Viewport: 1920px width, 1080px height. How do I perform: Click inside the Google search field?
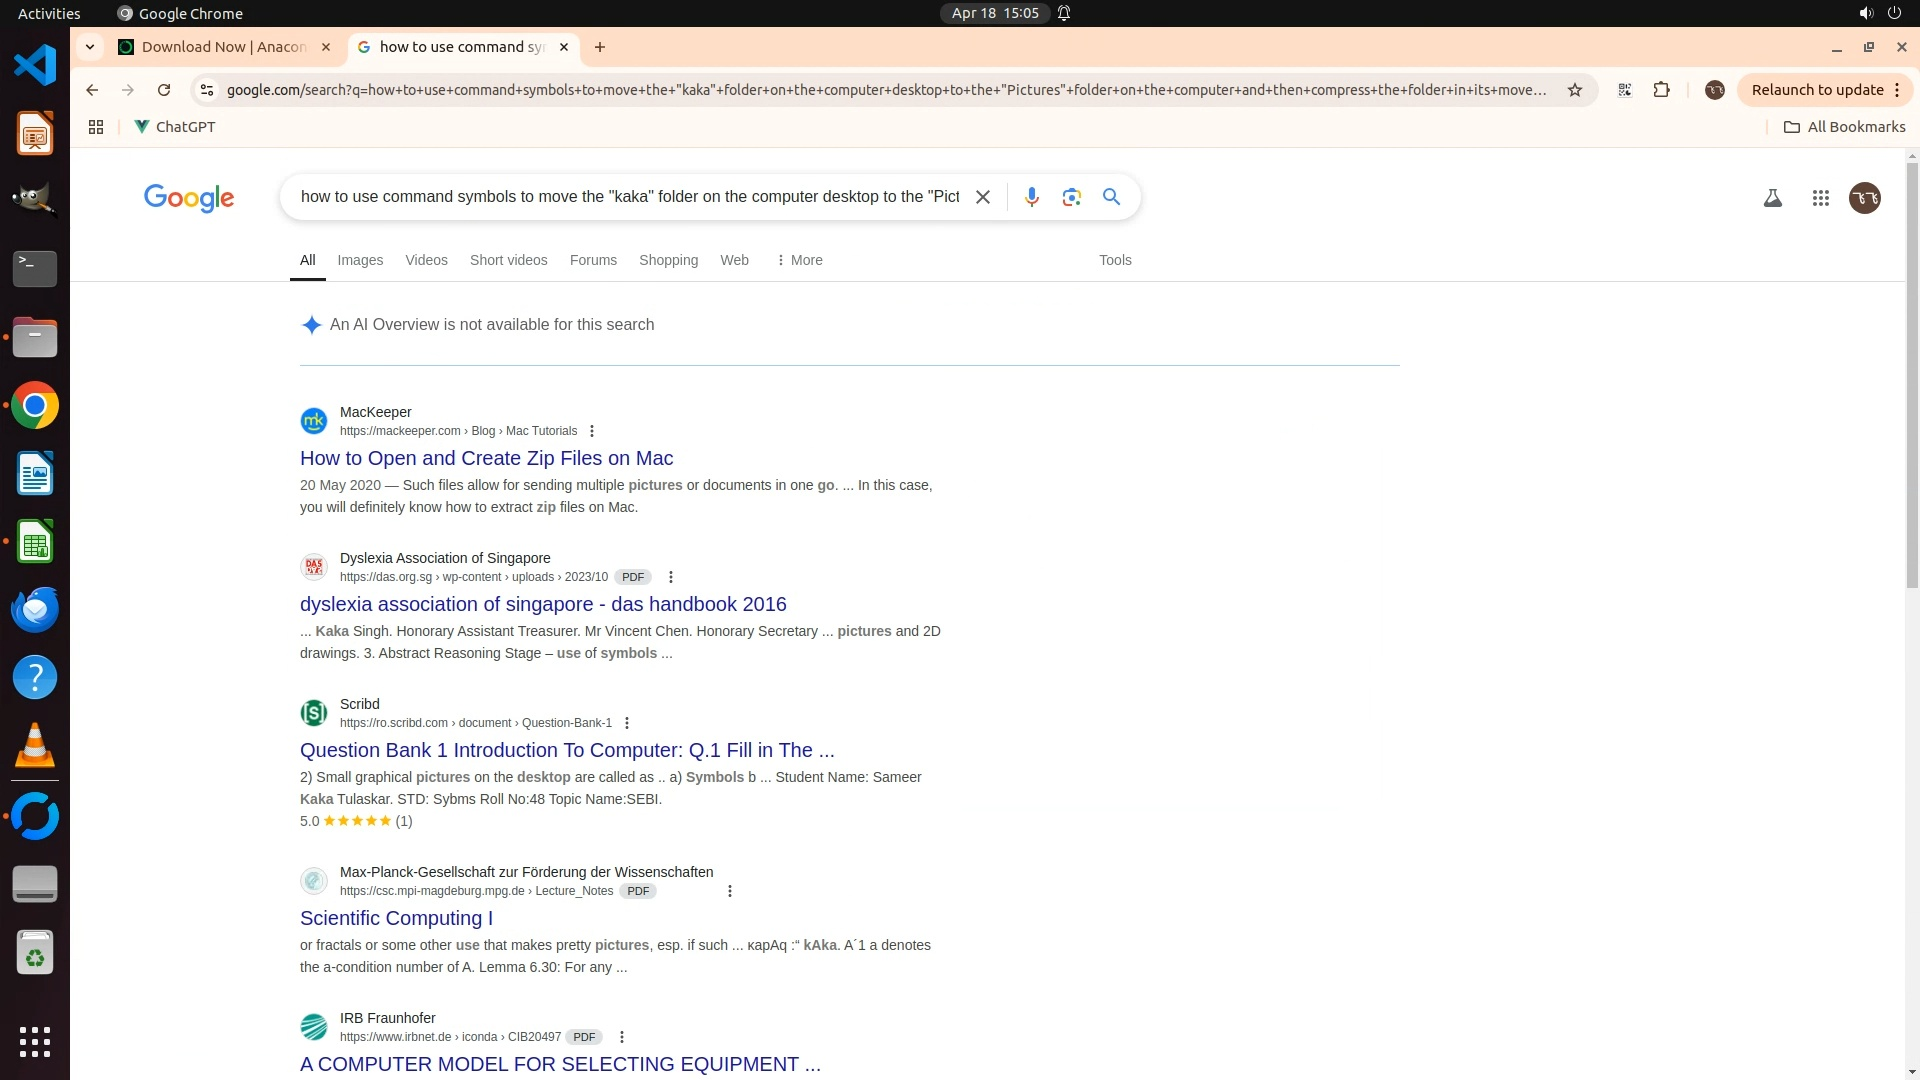tap(630, 197)
